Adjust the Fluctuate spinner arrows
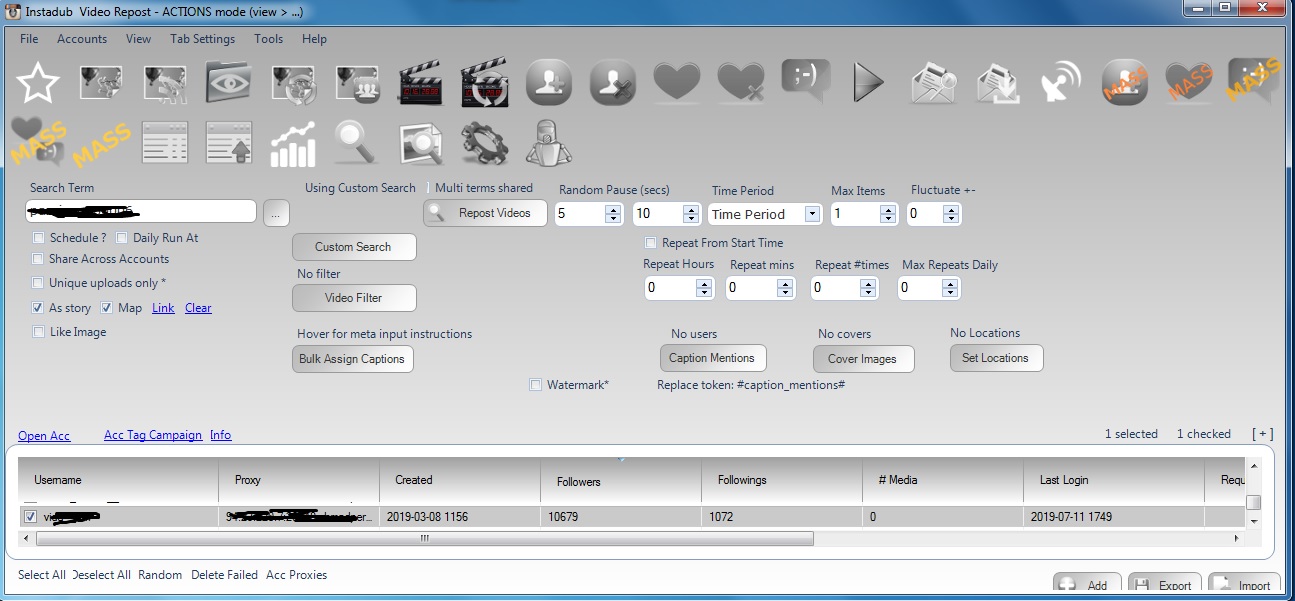 click(x=950, y=214)
